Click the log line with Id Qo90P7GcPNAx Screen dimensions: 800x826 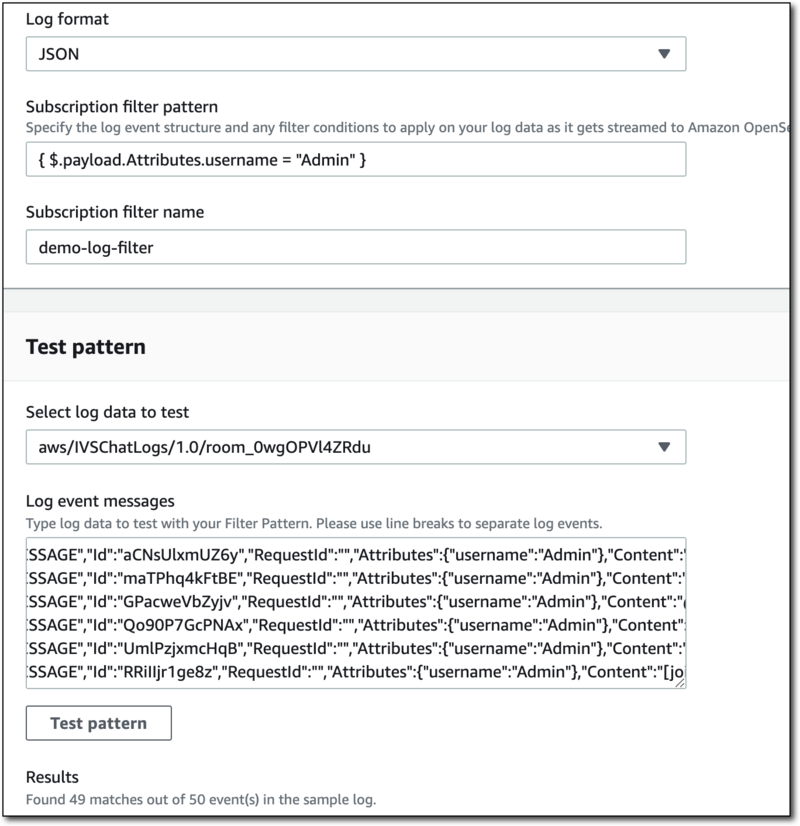tap(355, 620)
